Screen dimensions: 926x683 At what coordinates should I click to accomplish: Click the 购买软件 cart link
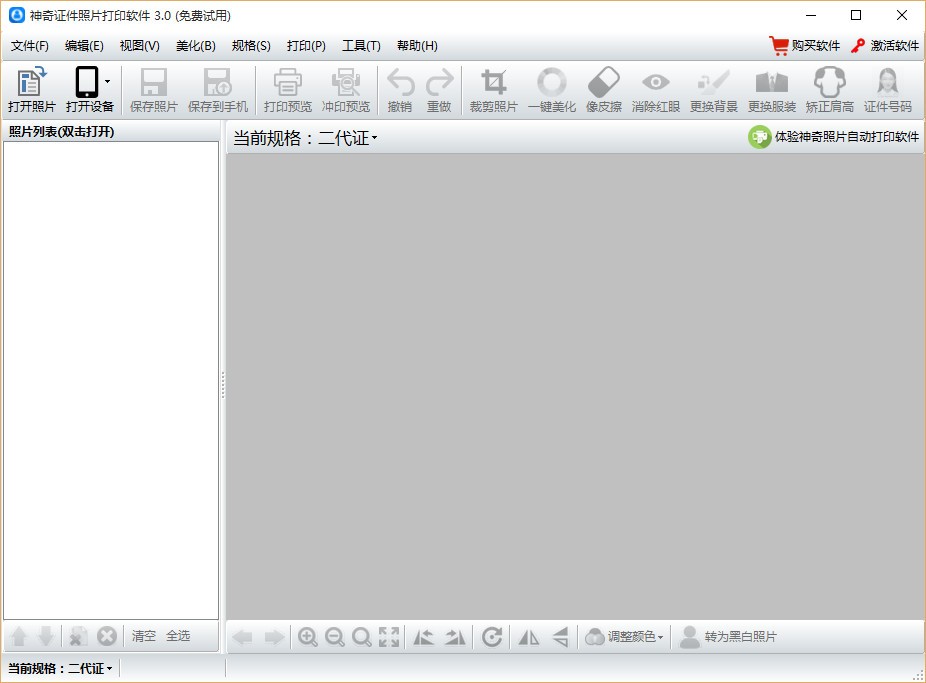click(x=804, y=45)
